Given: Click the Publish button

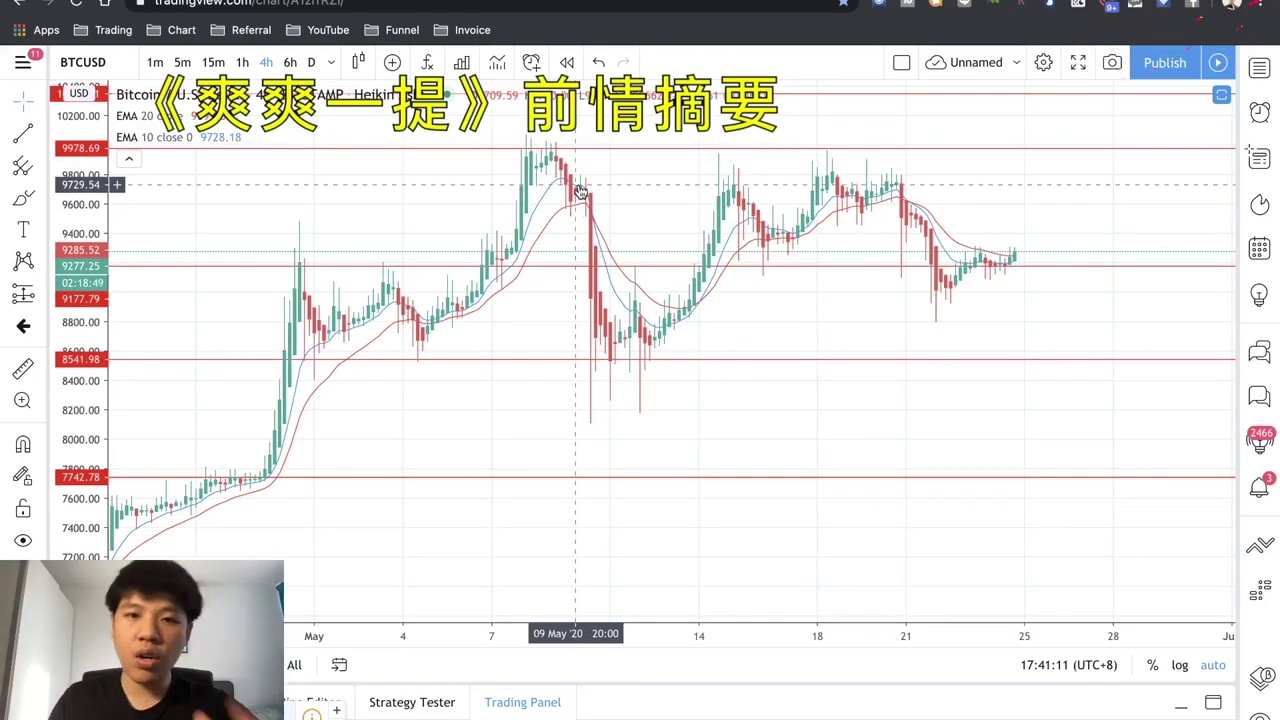Looking at the screenshot, I should pos(1165,63).
